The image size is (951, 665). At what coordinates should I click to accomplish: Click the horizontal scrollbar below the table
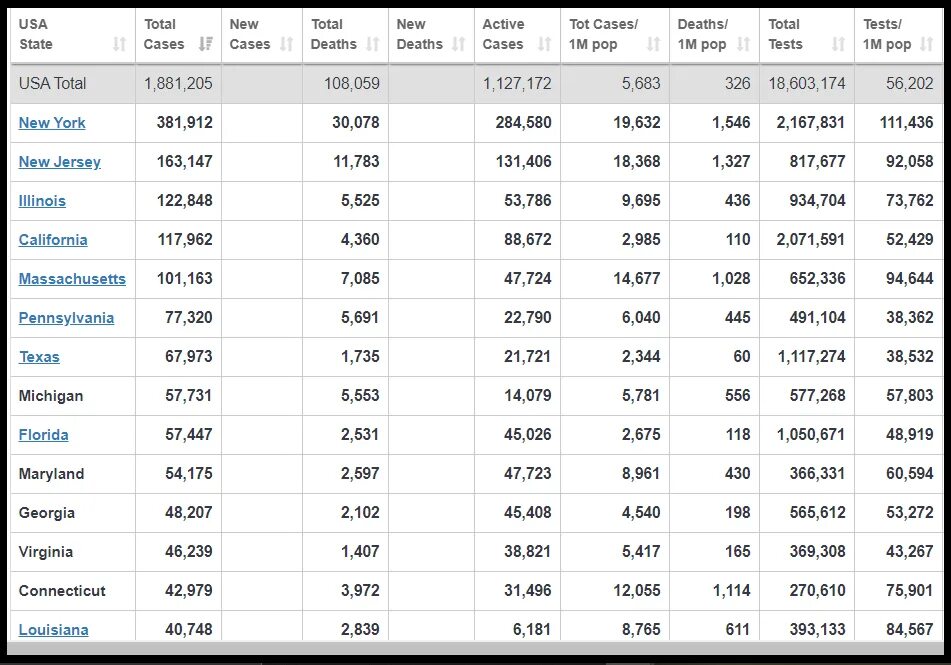(x=476, y=648)
